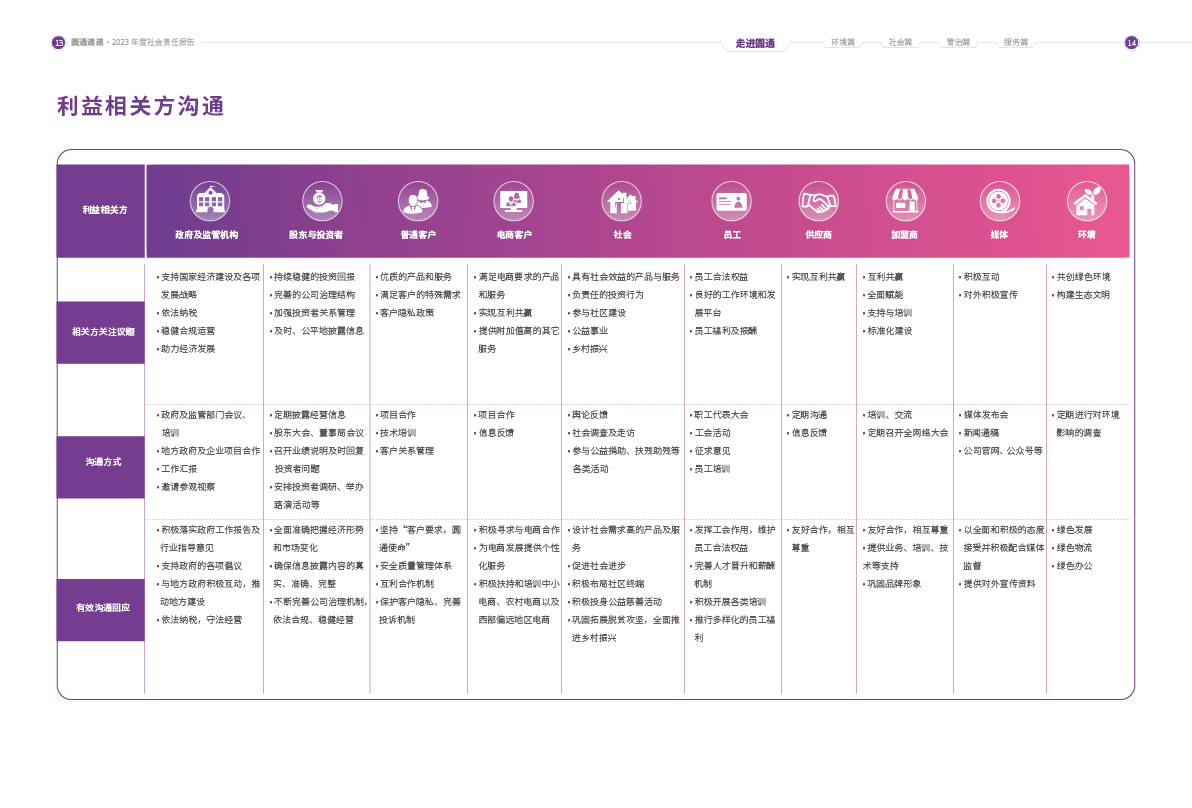Click the employee ID card icon
Screen dimensions: 1192x808
pyautogui.click(x=731, y=201)
